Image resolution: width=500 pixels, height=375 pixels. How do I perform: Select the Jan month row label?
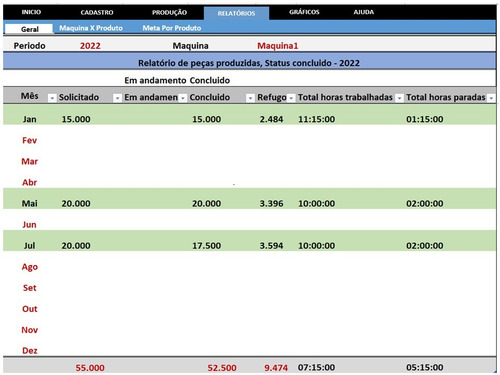[x=29, y=119]
